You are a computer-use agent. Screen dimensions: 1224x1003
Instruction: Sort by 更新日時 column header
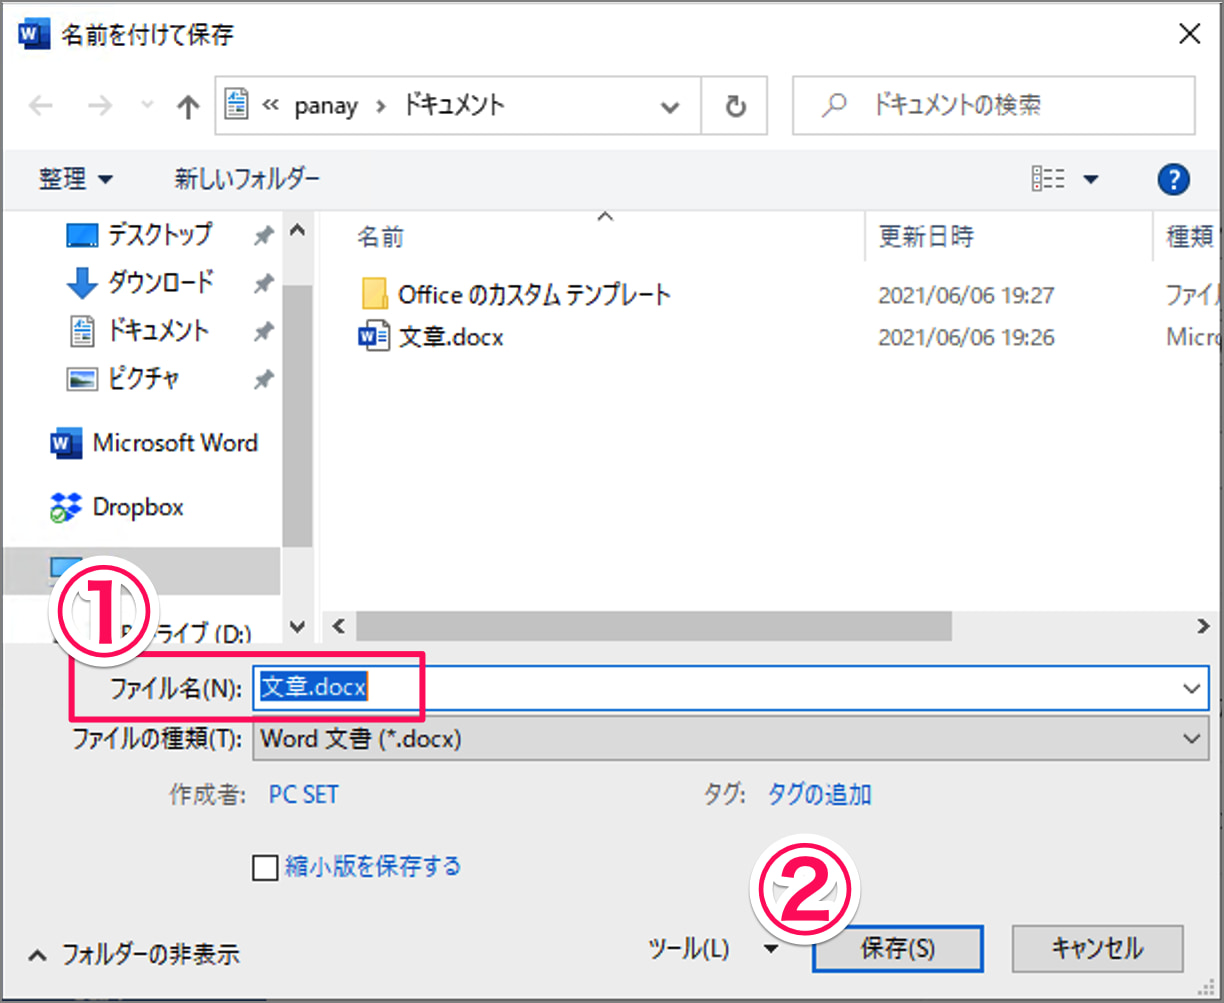click(x=926, y=237)
